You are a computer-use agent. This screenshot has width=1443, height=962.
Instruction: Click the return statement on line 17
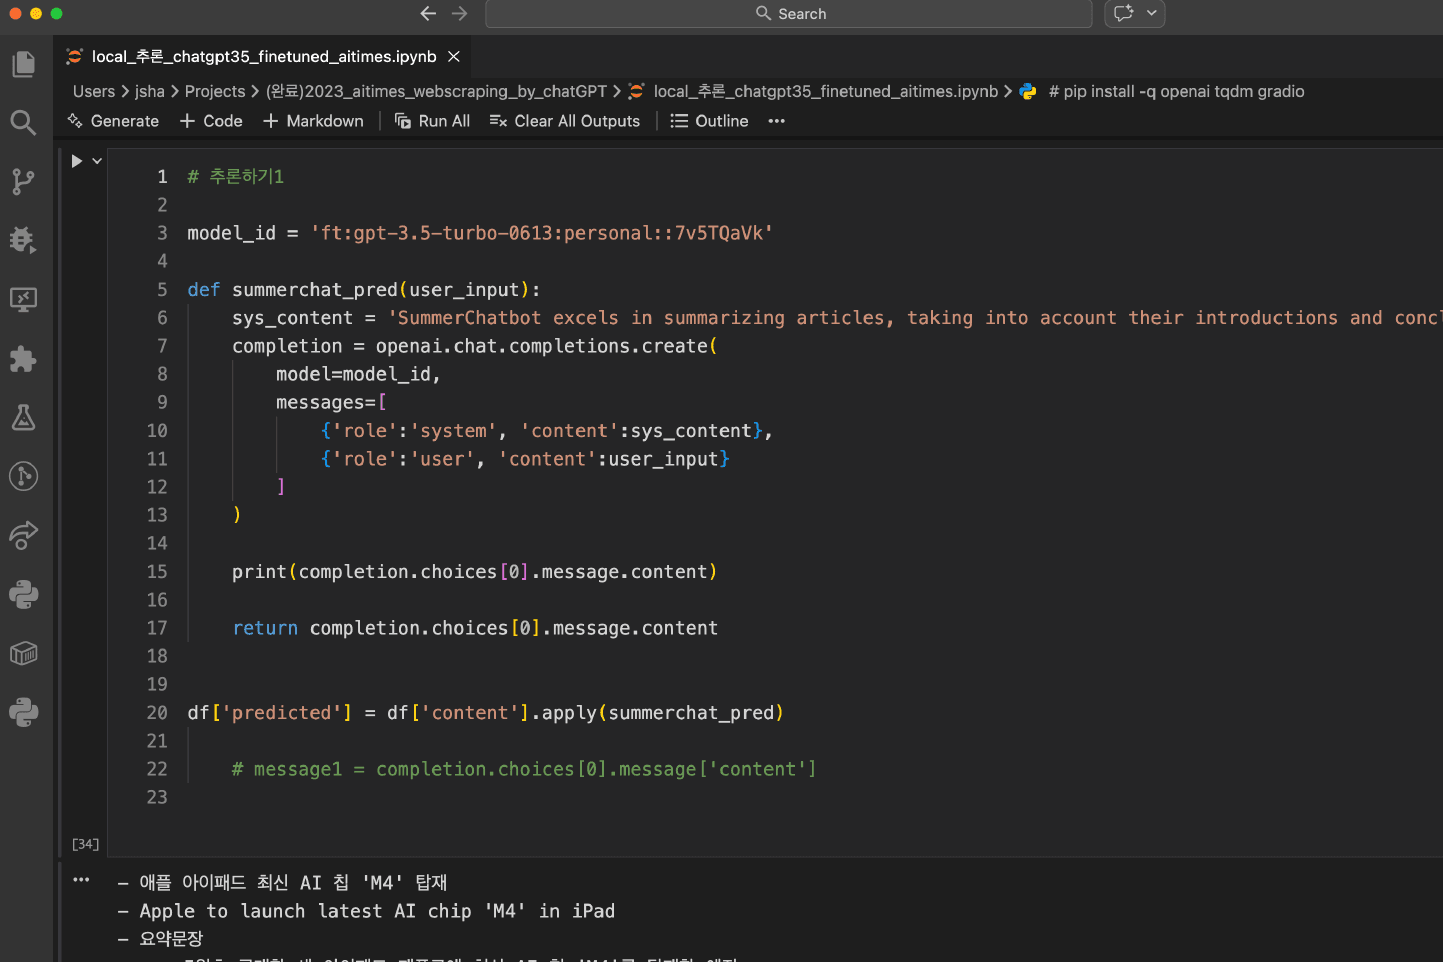tap(475, 628)
